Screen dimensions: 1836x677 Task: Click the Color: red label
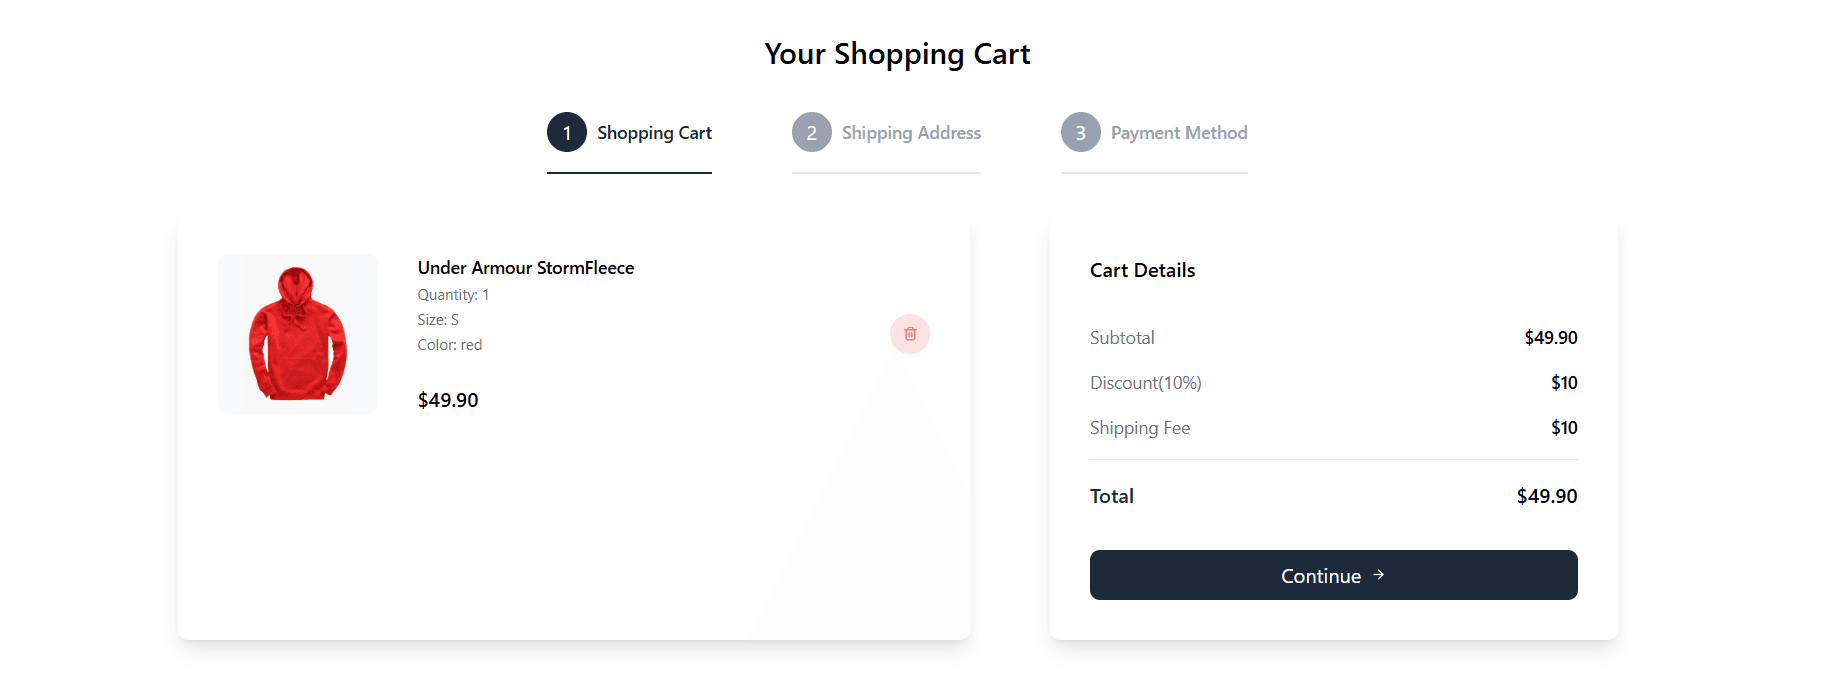coord(450,345)
